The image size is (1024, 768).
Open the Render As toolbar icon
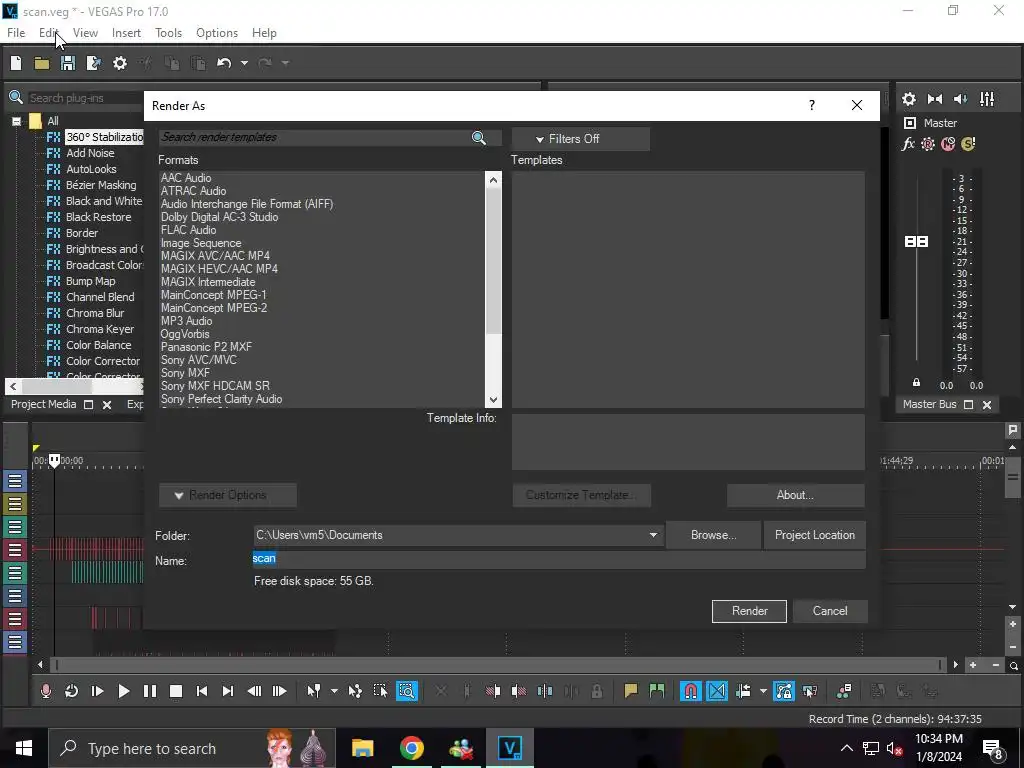coord(93,63)
